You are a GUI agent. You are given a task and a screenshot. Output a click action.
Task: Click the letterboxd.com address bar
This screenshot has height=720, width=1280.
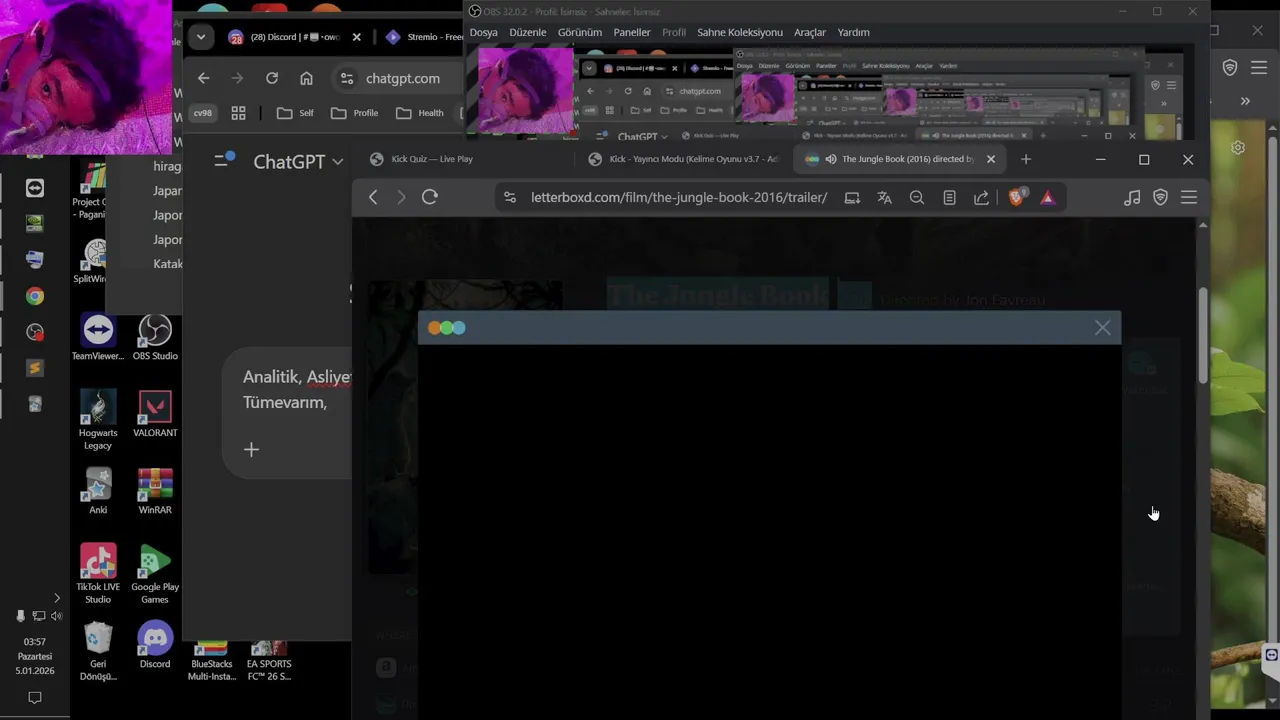pyautogui.click(x=678, y=198)
